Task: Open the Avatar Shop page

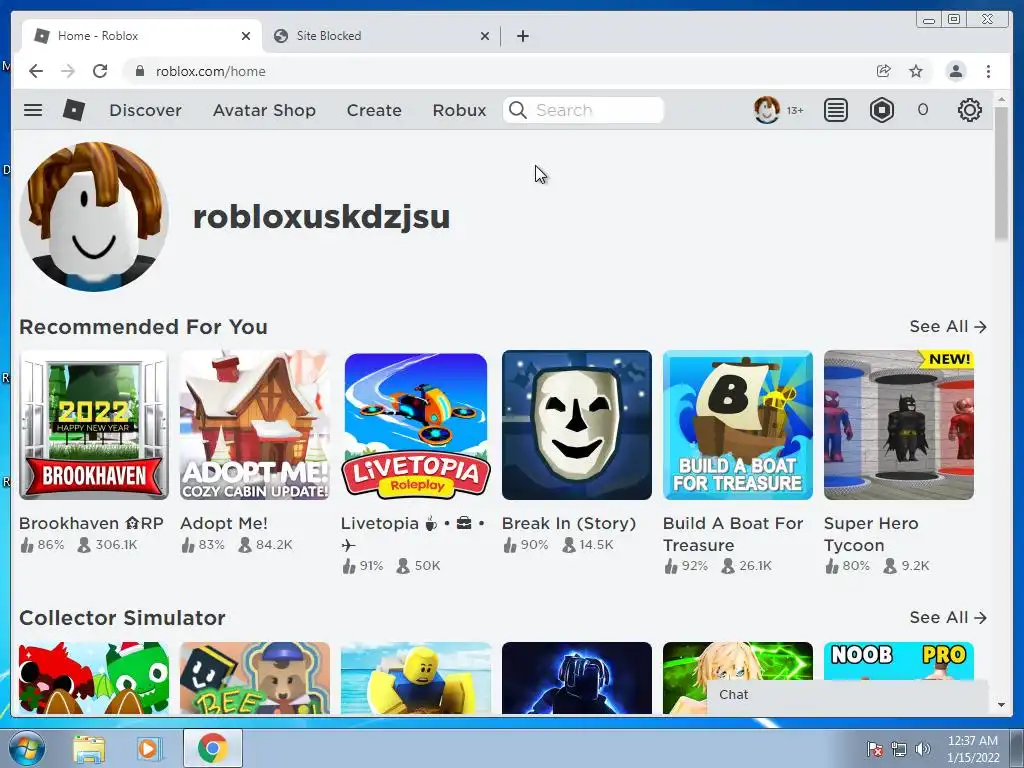Action: [264, 110]
